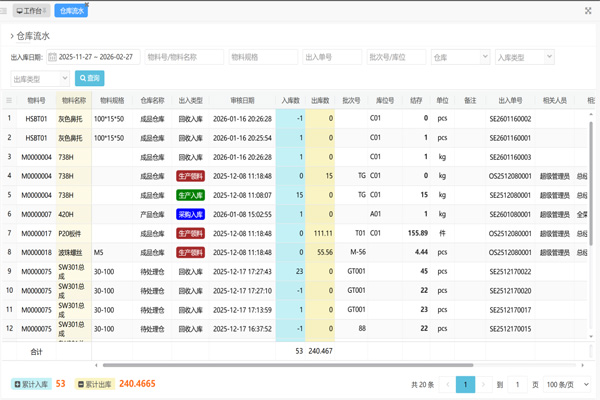Click the red 生产领料 tag in row 4
This screenshot has height=400, width=600.
[191, 176]
